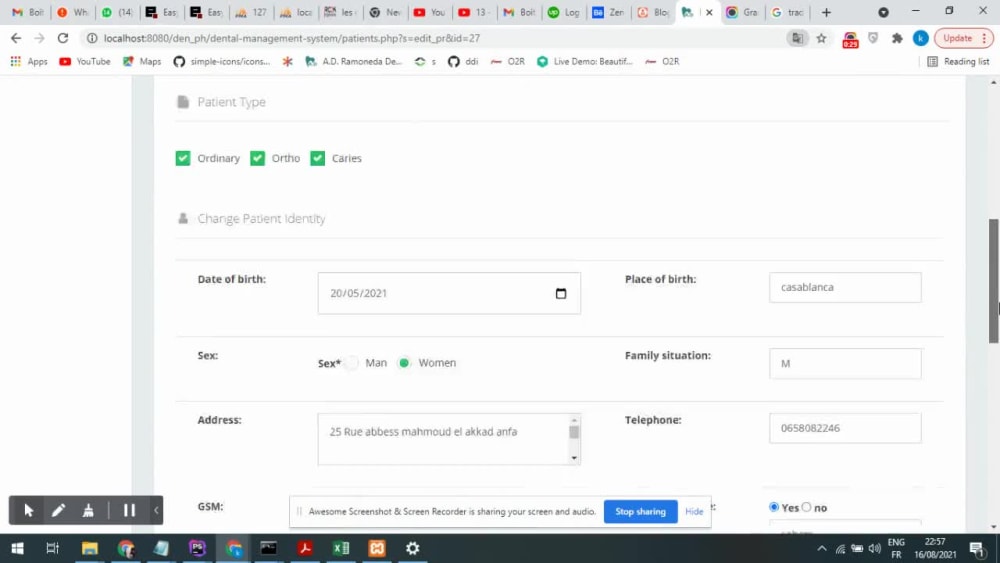Switch to the YouTube tab
Screen dimensions: 1000x563
(429, 12)
